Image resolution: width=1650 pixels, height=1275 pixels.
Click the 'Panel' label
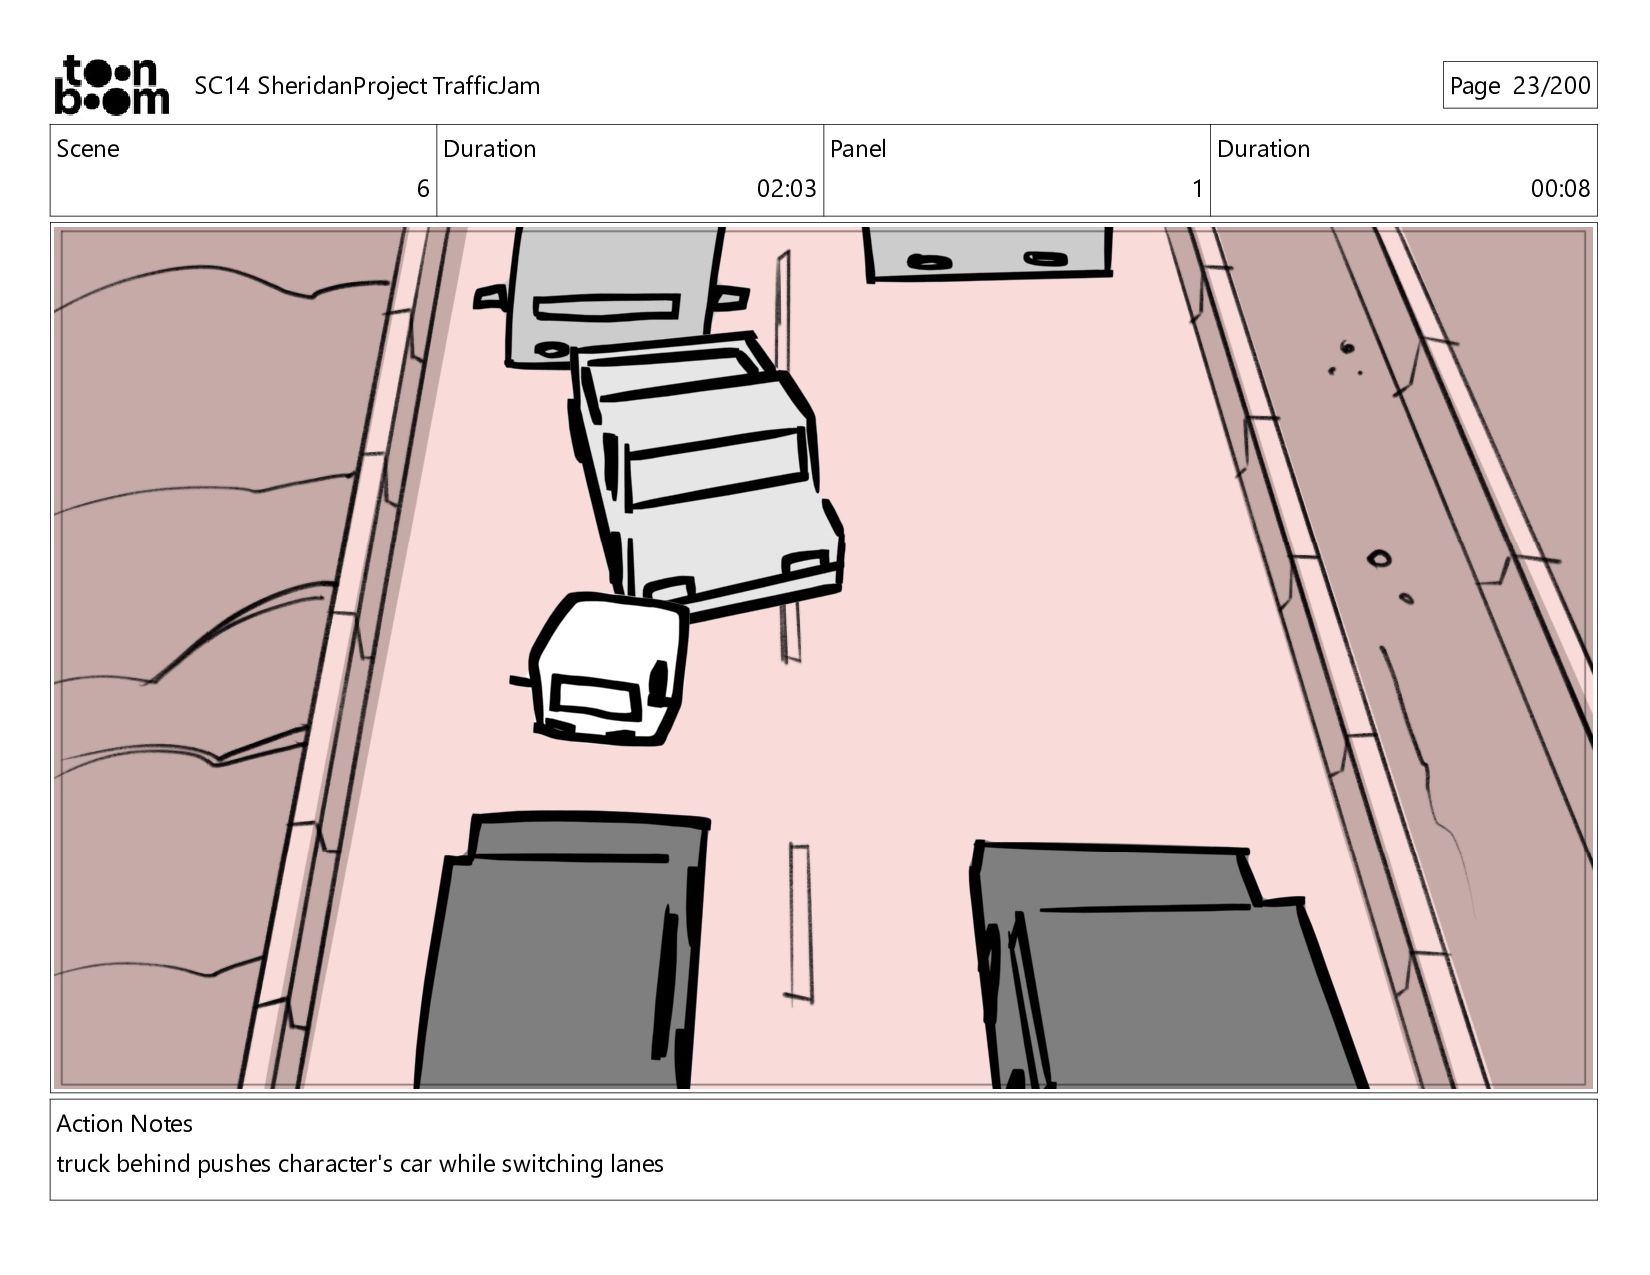point(858,149)
